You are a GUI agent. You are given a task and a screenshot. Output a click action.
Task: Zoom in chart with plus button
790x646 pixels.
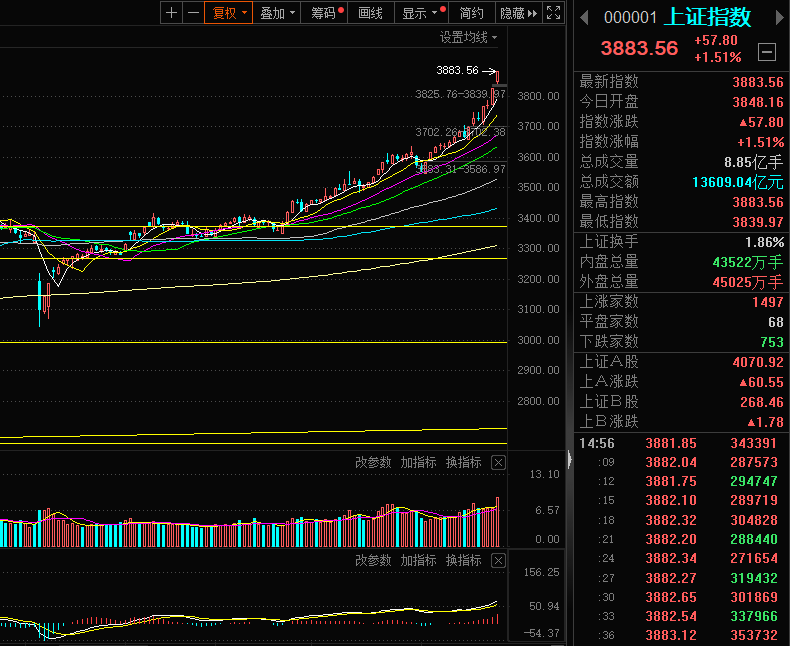[x=171, y=13]
